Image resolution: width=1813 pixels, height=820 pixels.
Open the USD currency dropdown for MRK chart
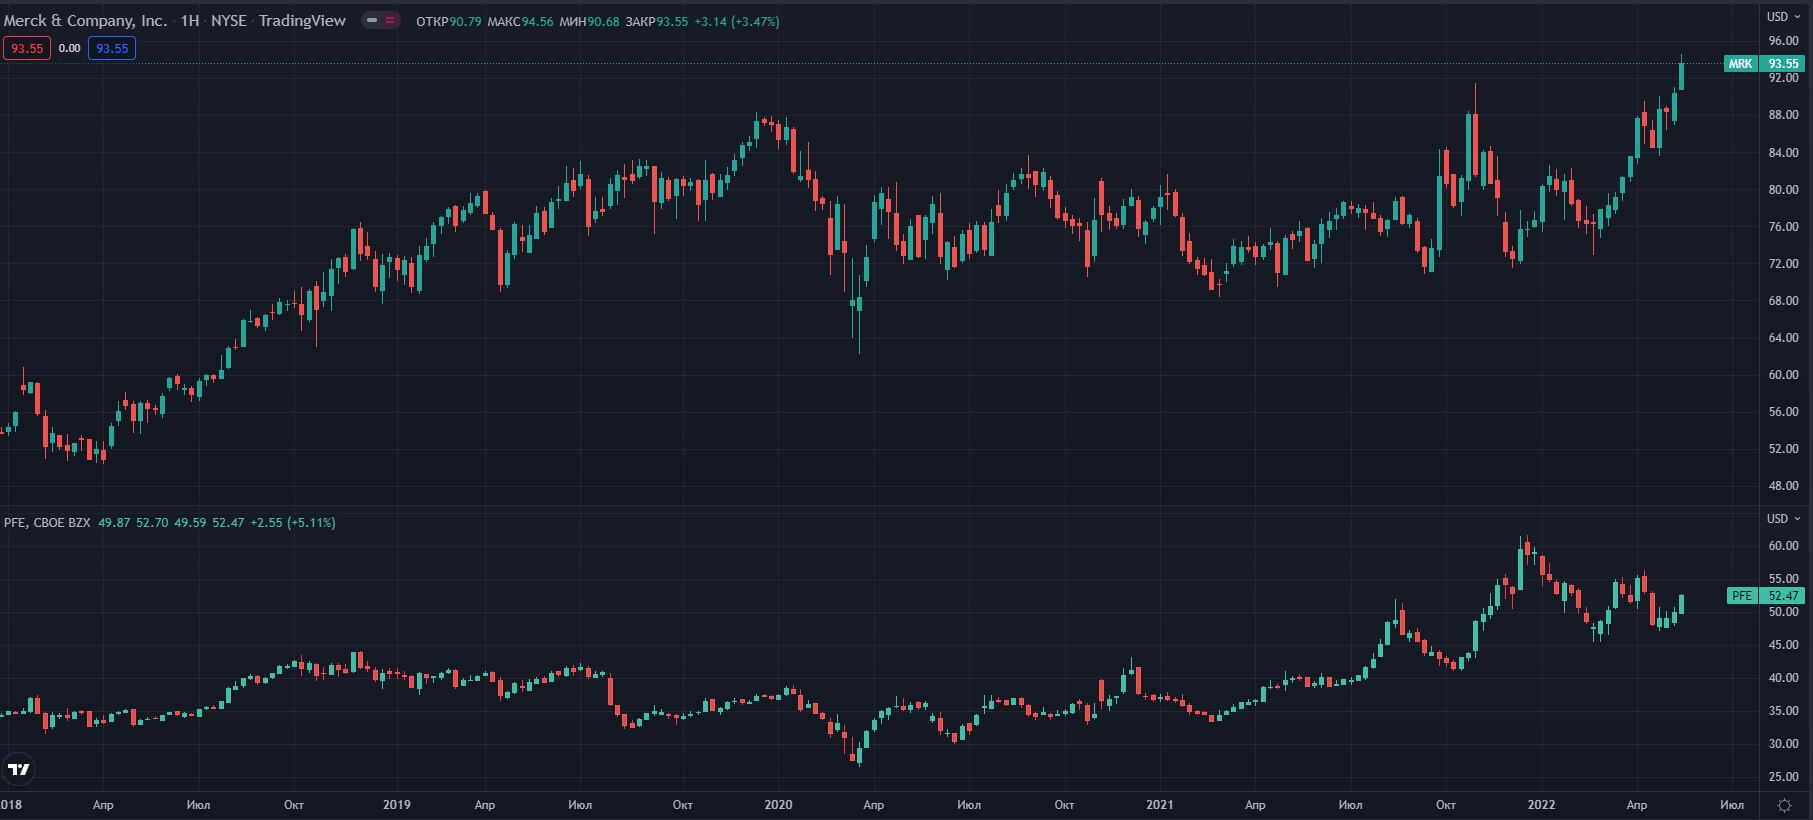(1783, 16)
